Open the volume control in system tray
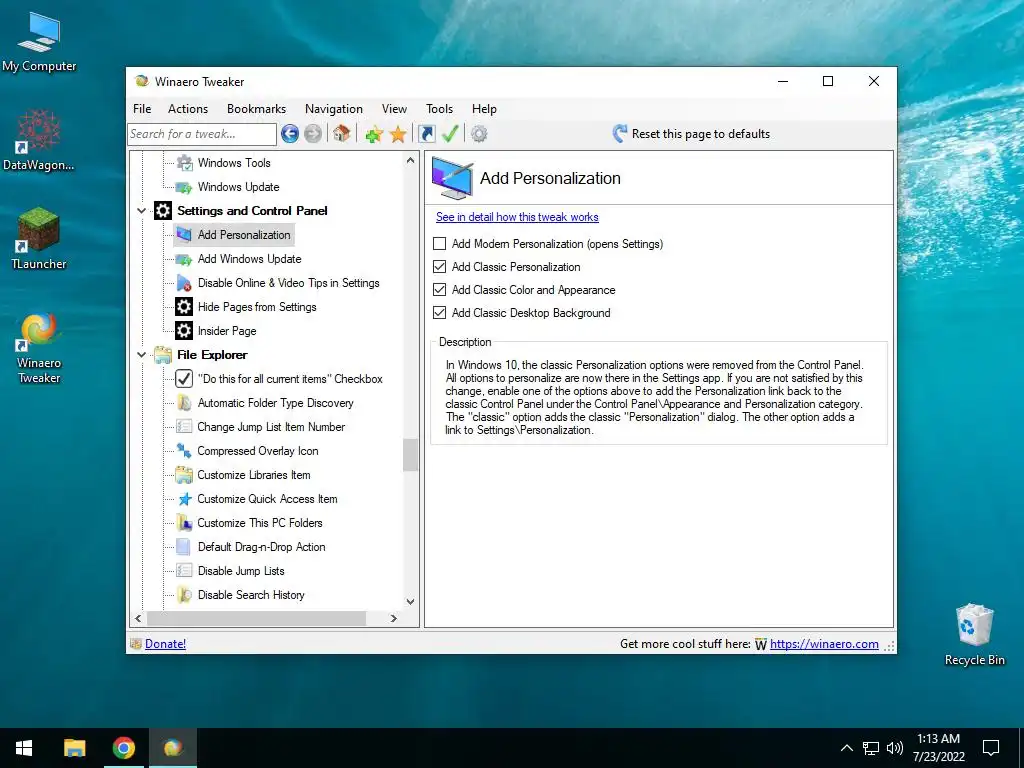 [x=895, y=748]
